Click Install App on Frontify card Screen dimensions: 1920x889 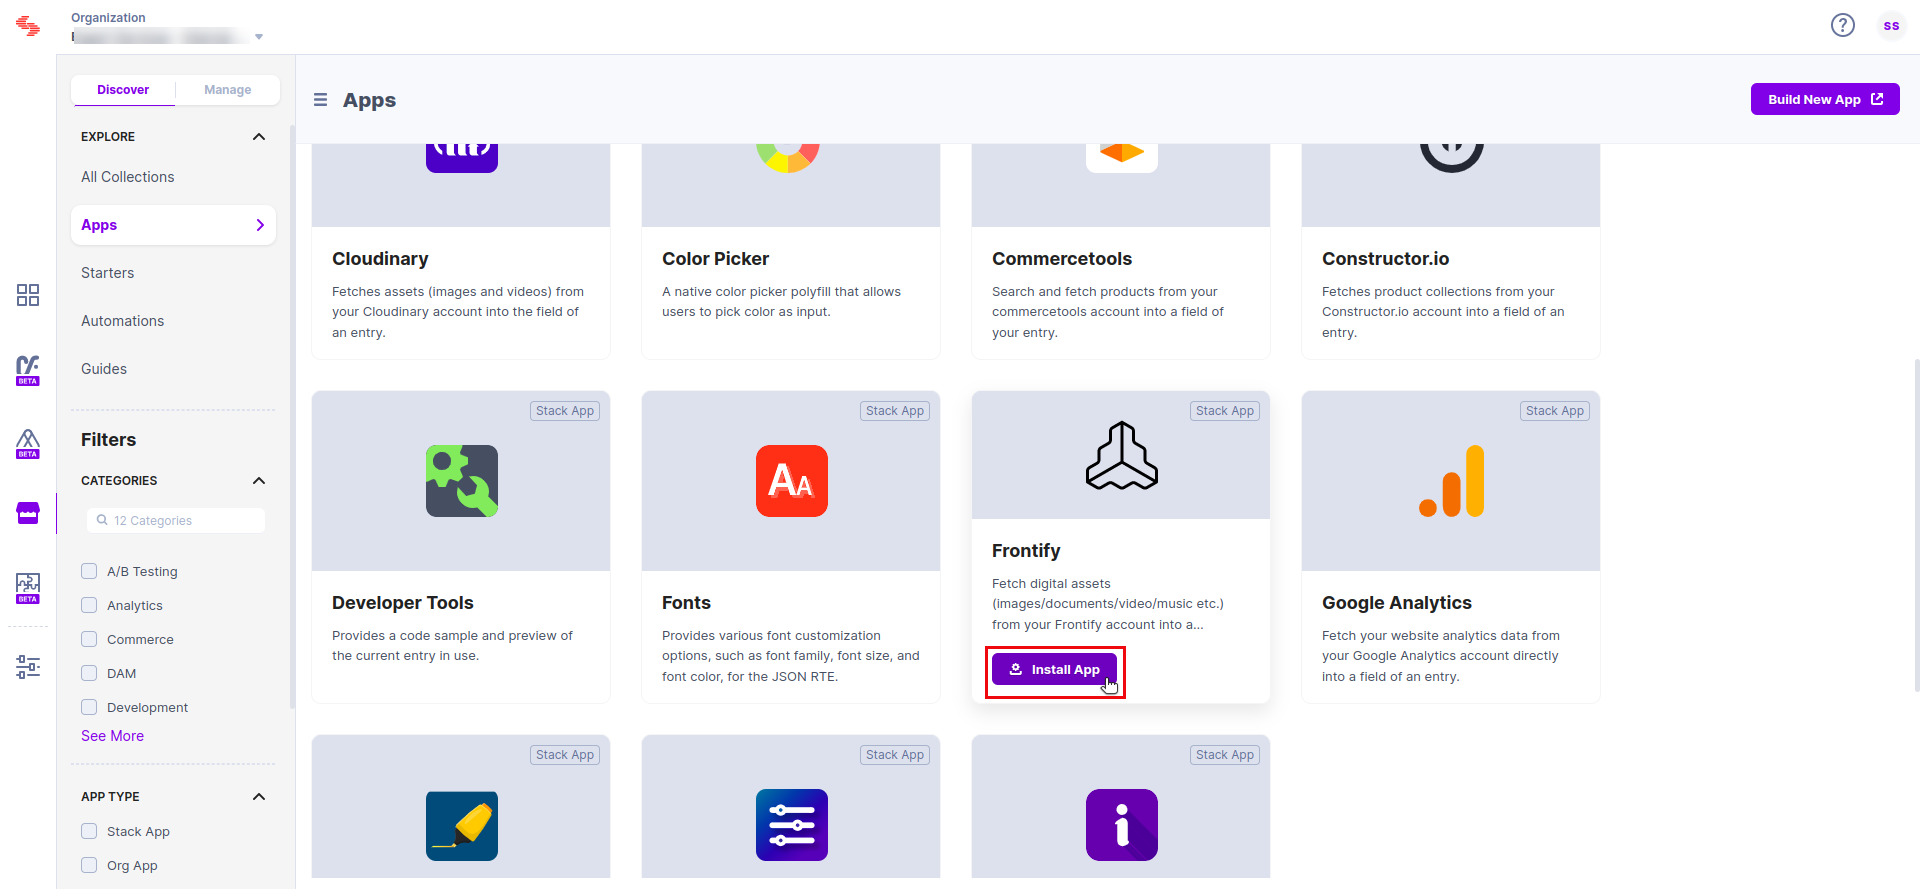tap(1055, 669)
